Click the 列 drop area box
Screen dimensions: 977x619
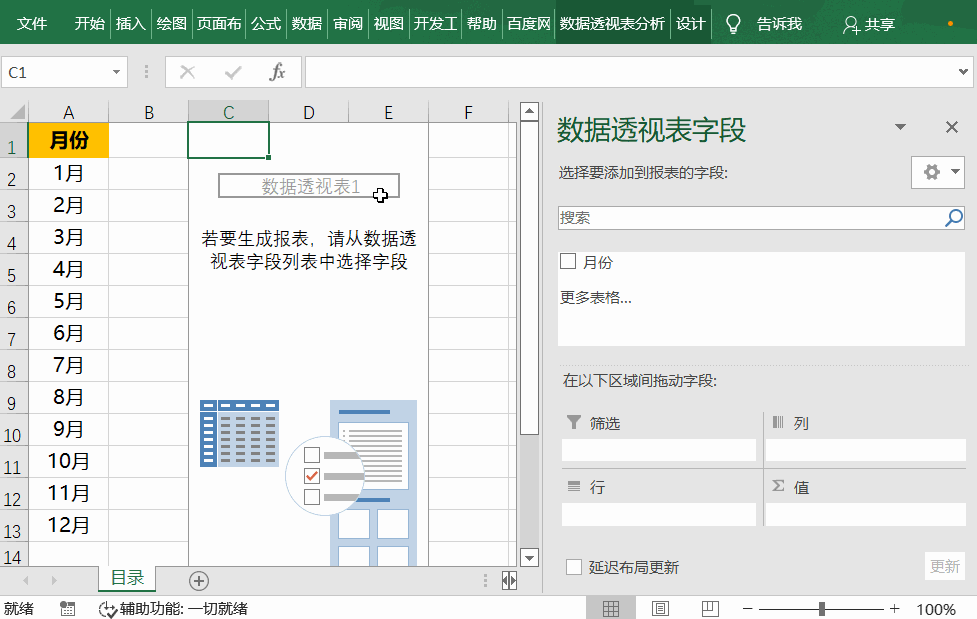click(x=865, y=450)
